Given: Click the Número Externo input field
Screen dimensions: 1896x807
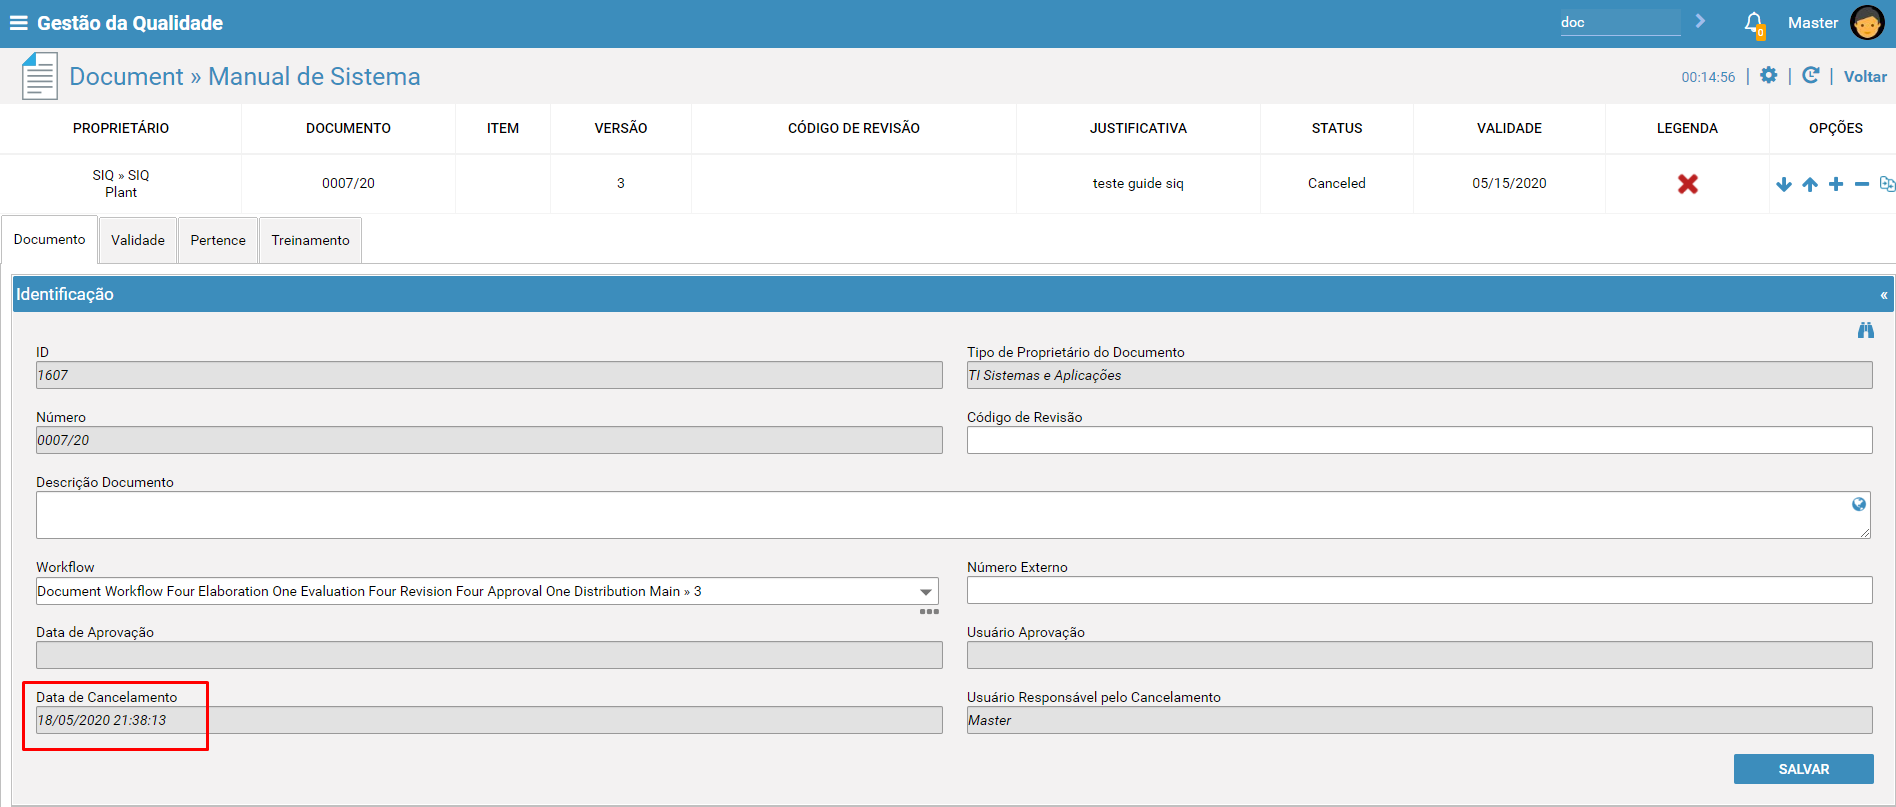Looking at the screenshot, I should (1420, 590).
